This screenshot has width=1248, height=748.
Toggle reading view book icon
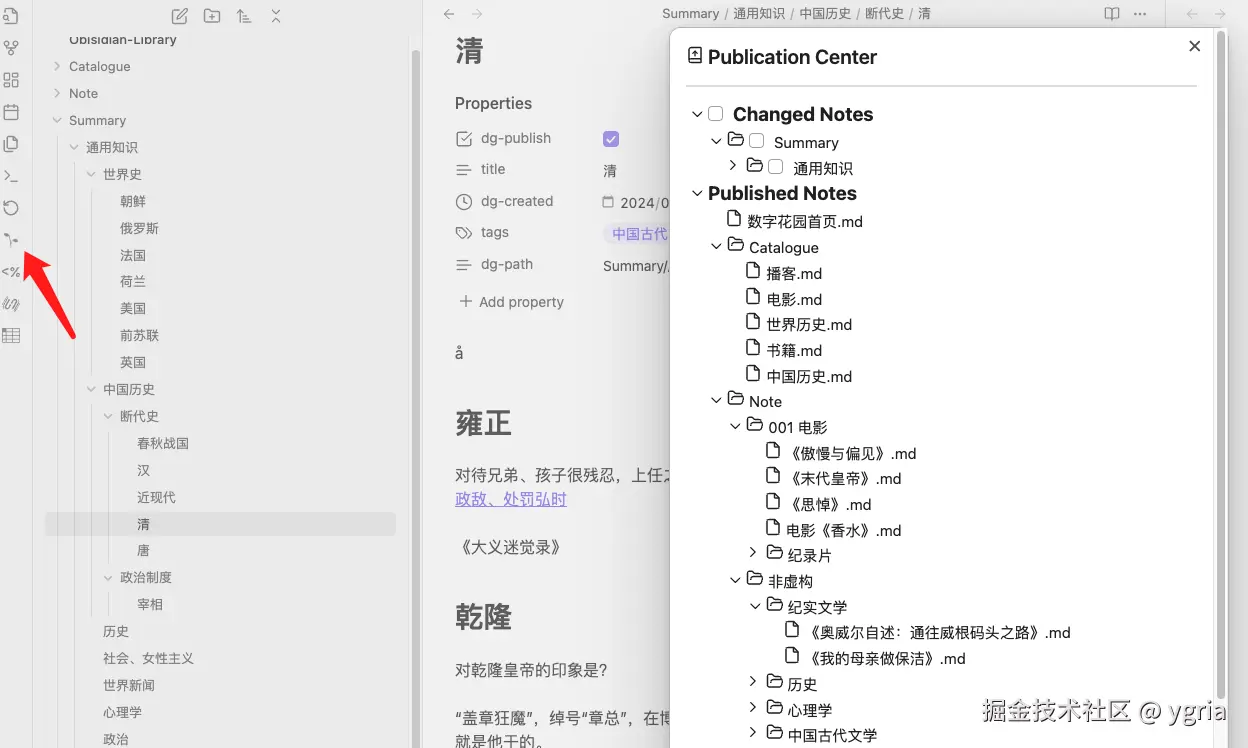click(1112, 14)
